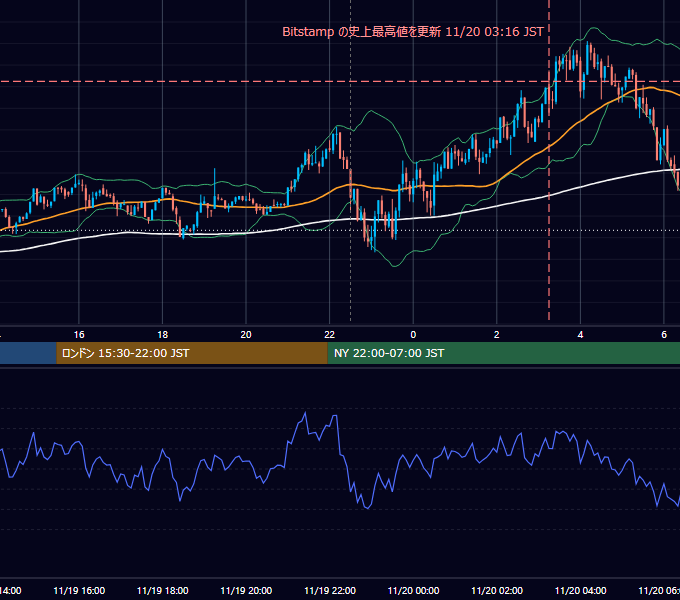The image size is (680, 600).
Task: Click the time axis label 6
Action: [664, 335]
